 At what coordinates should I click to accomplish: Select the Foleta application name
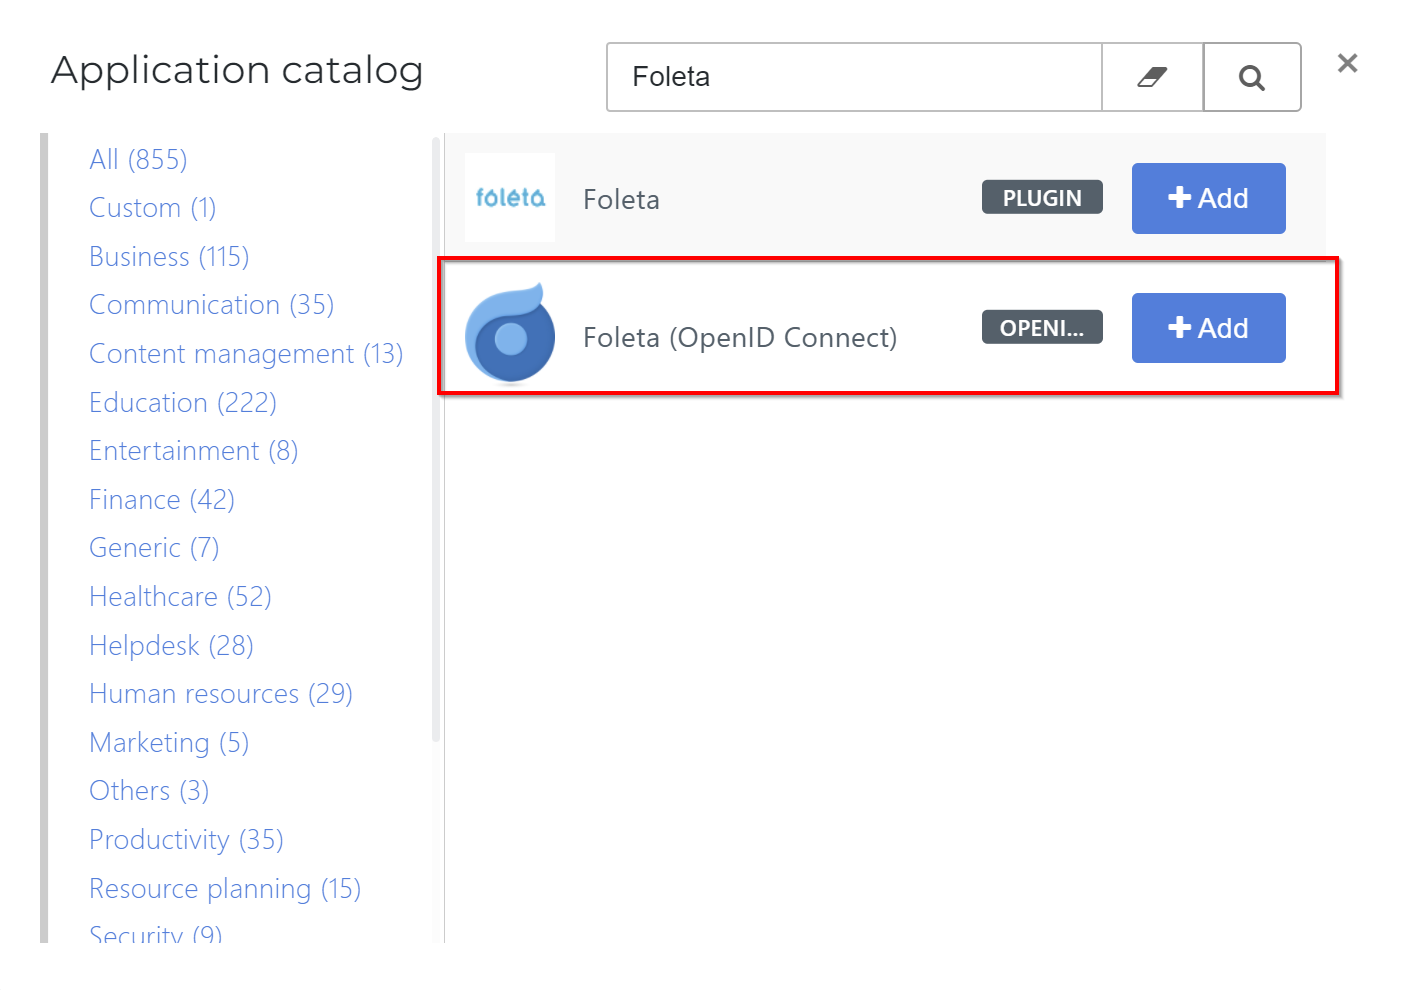[x=621, y=199]
